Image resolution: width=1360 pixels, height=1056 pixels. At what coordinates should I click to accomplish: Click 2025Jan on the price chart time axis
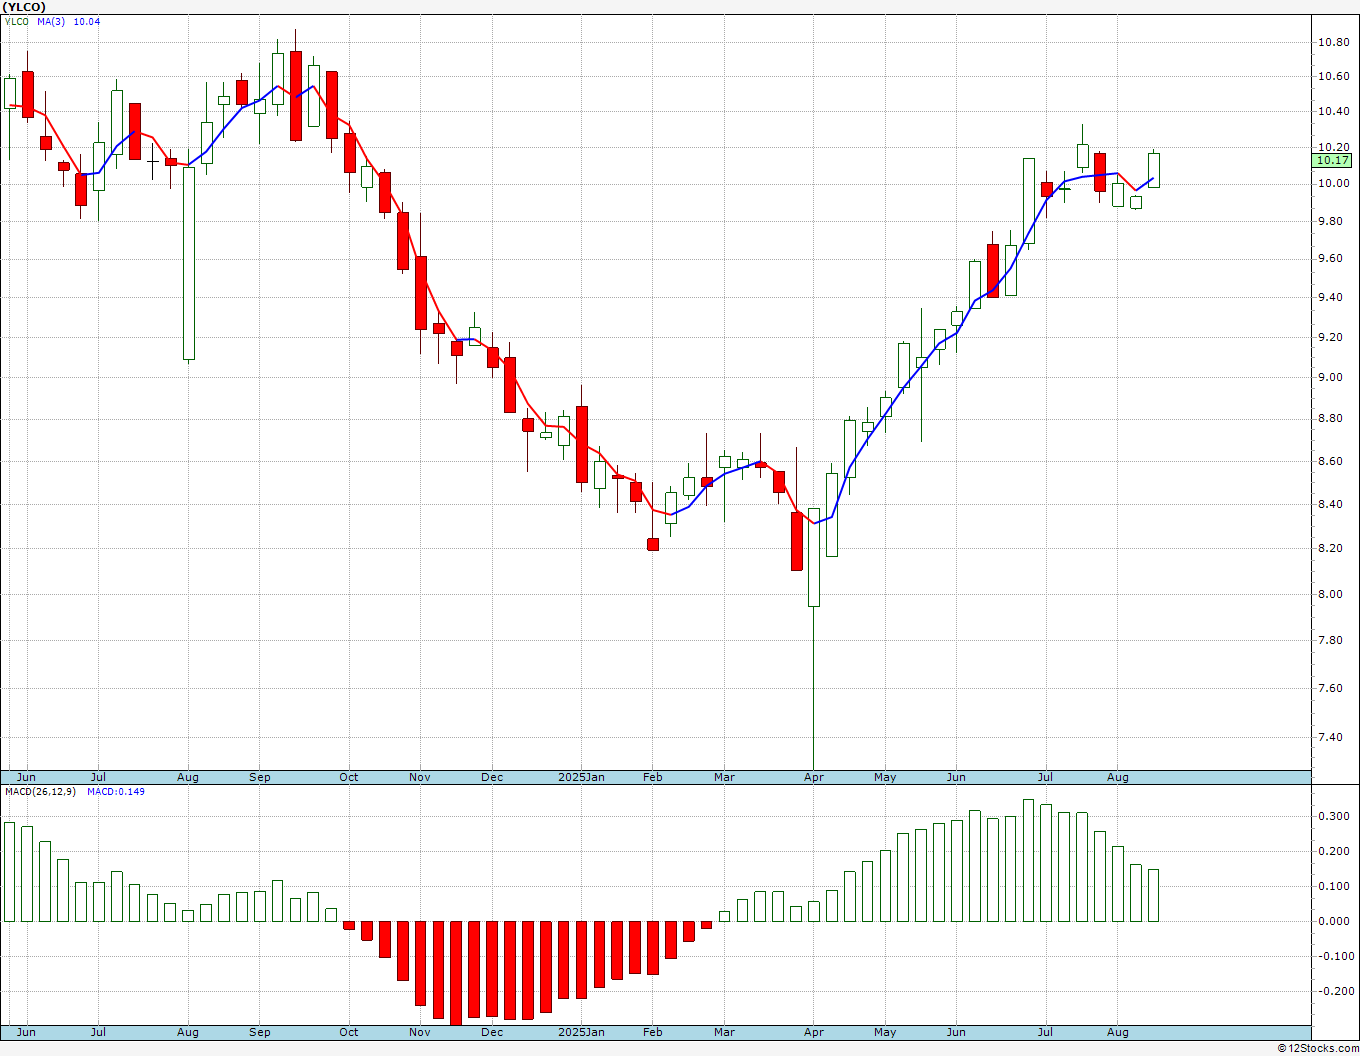coord(581,777)
